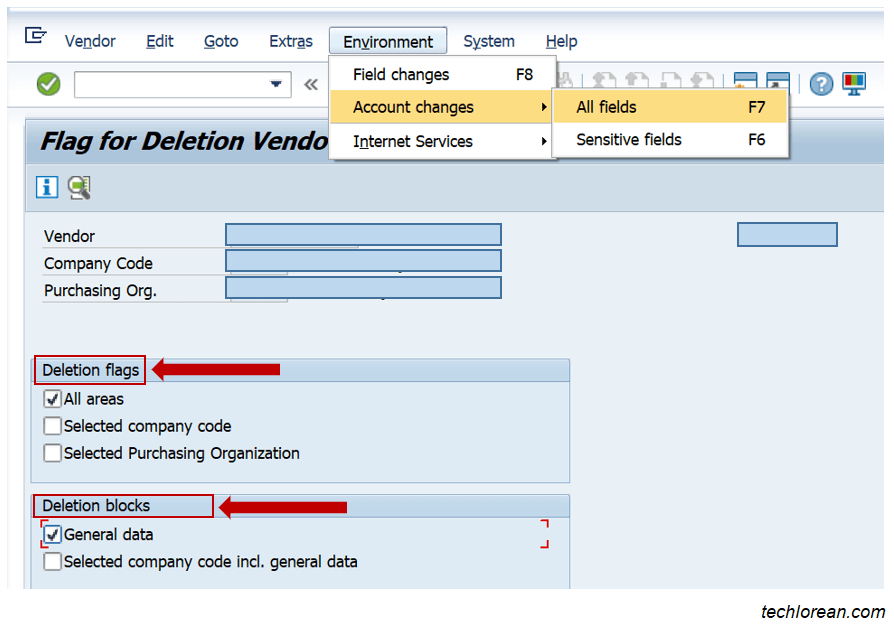Click inside the Vendor input field

(360, 234)
